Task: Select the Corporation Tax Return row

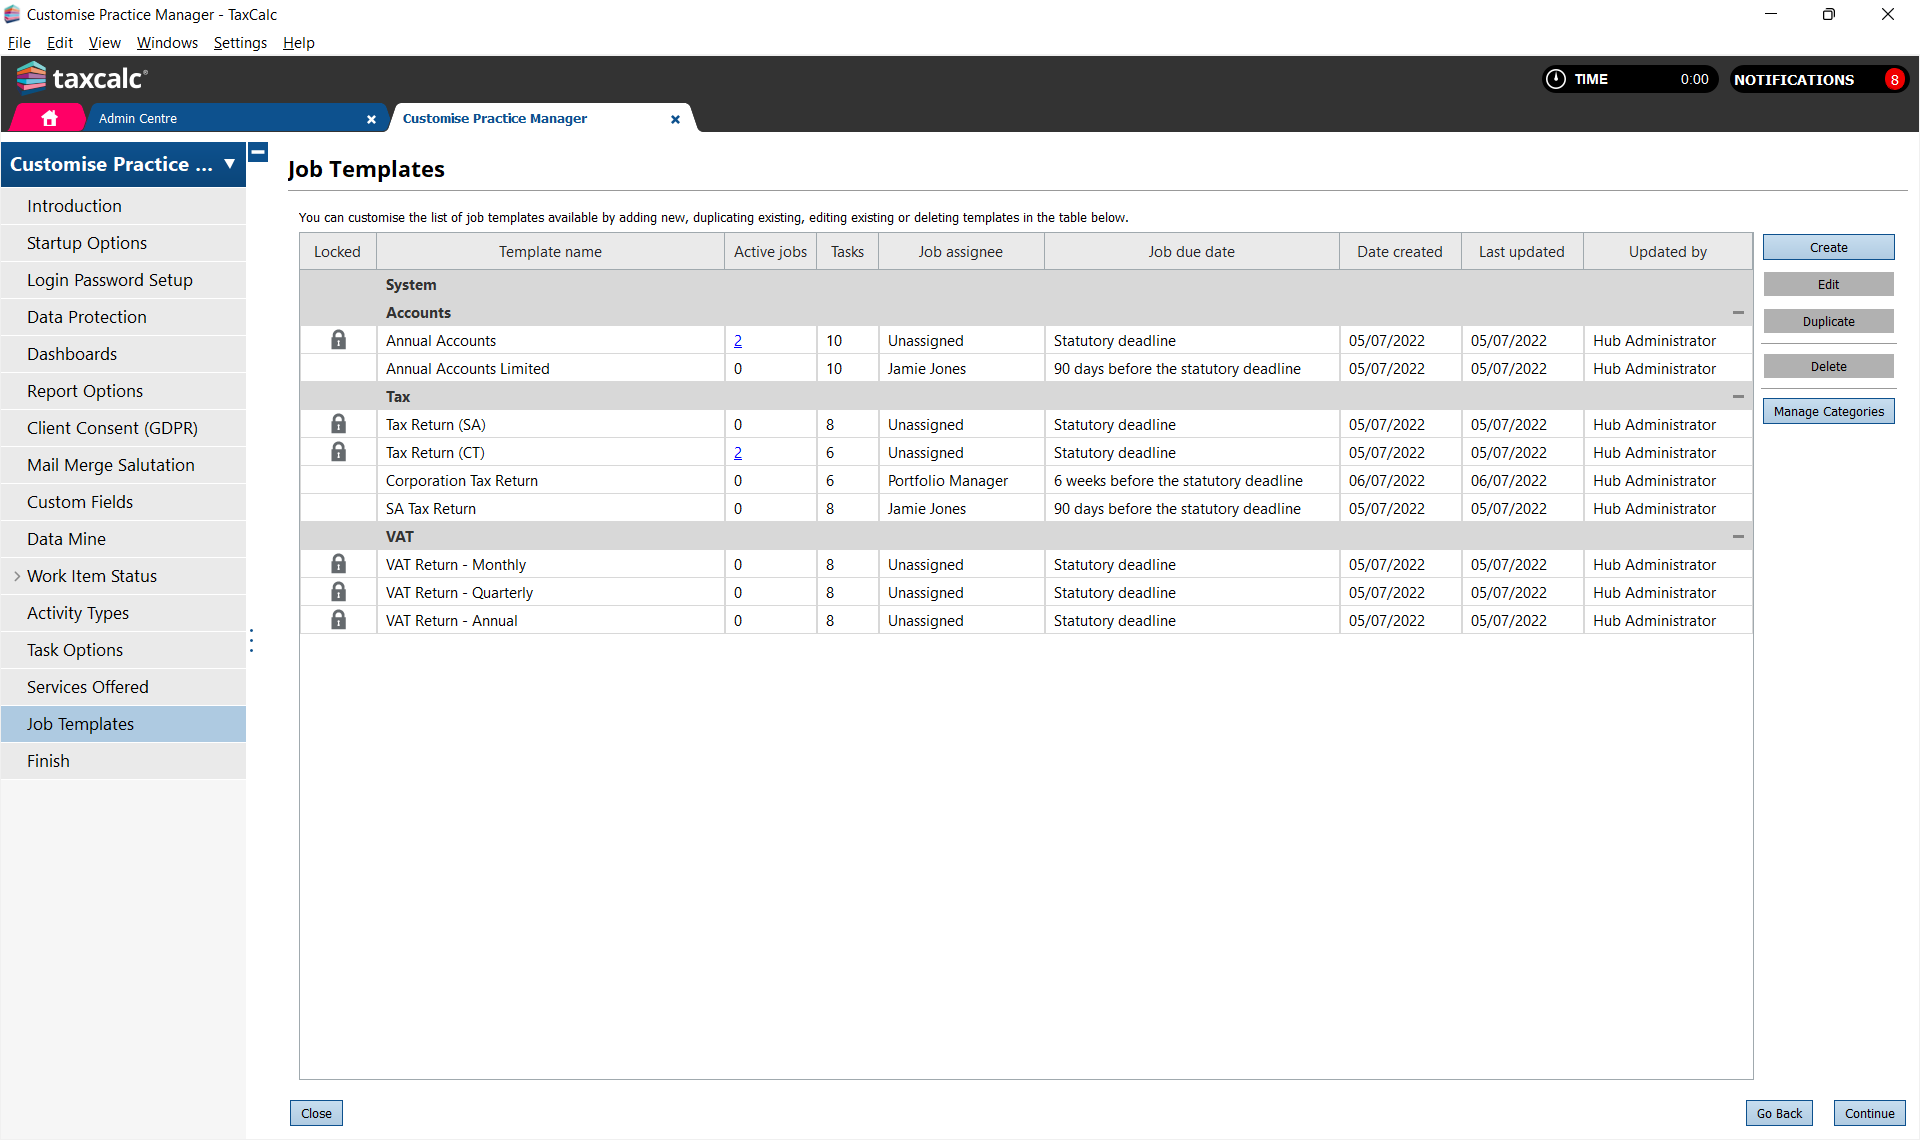Action: [462, 481]
